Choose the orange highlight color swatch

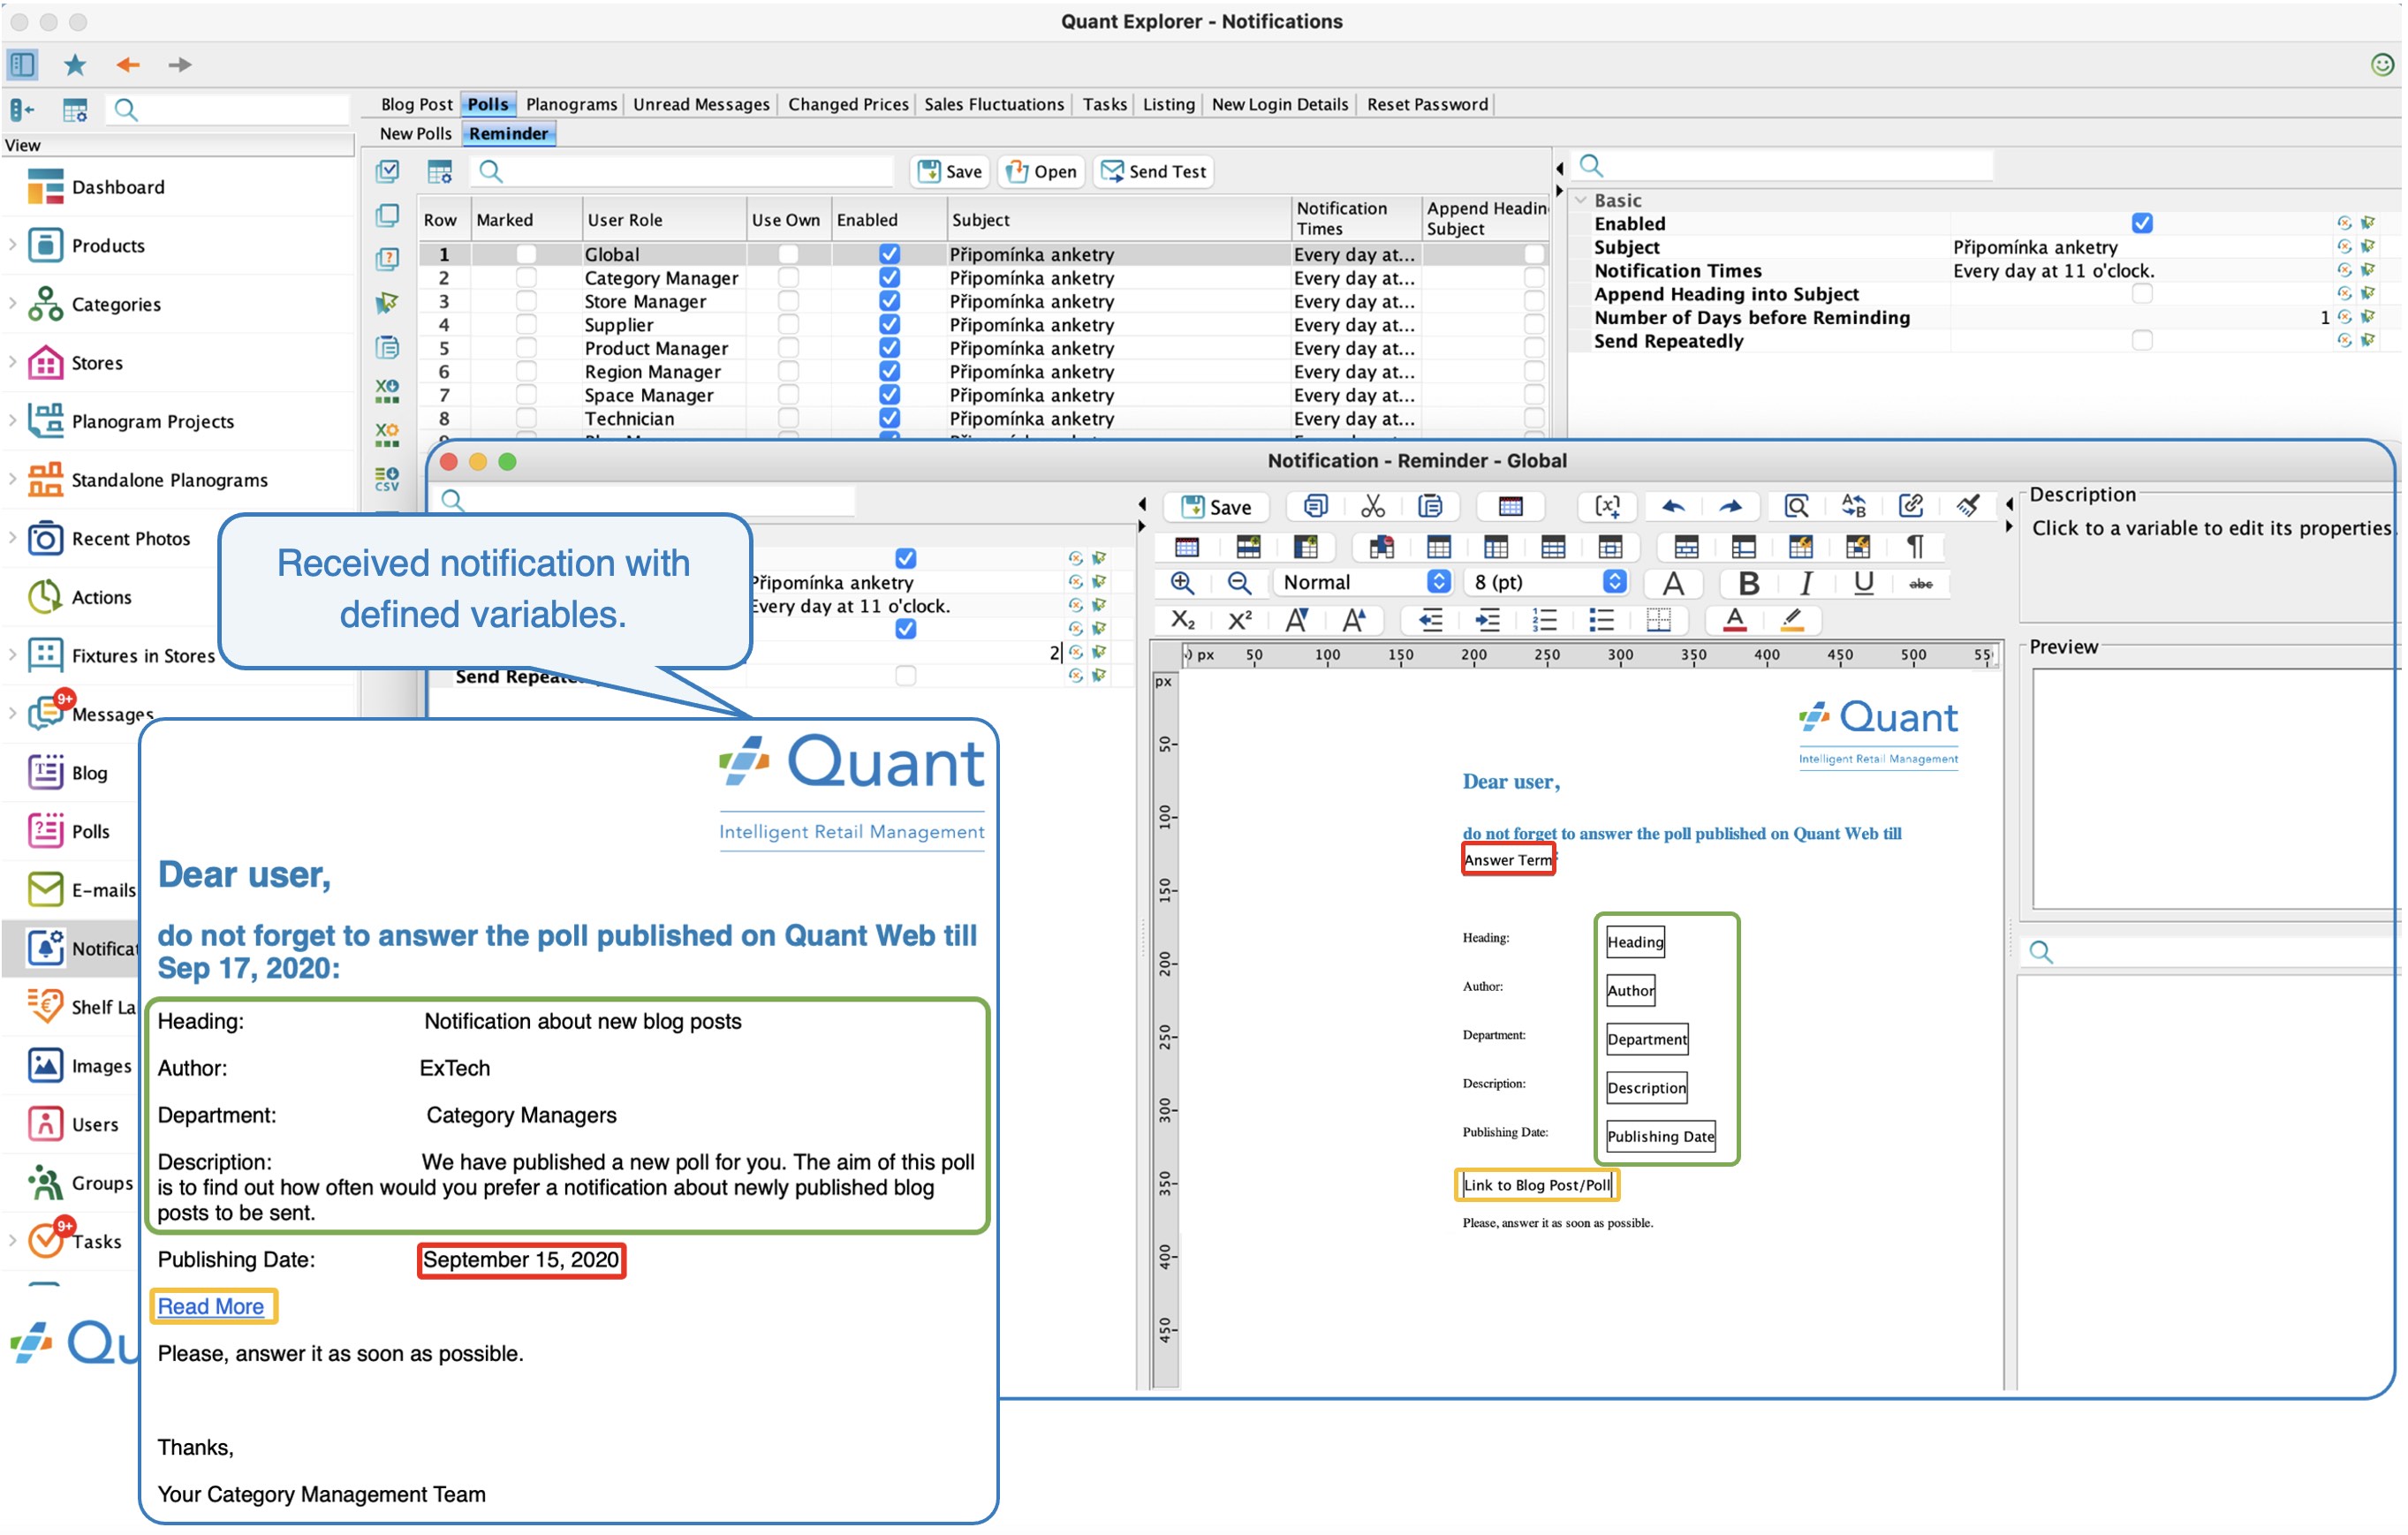coord(1793,621)
